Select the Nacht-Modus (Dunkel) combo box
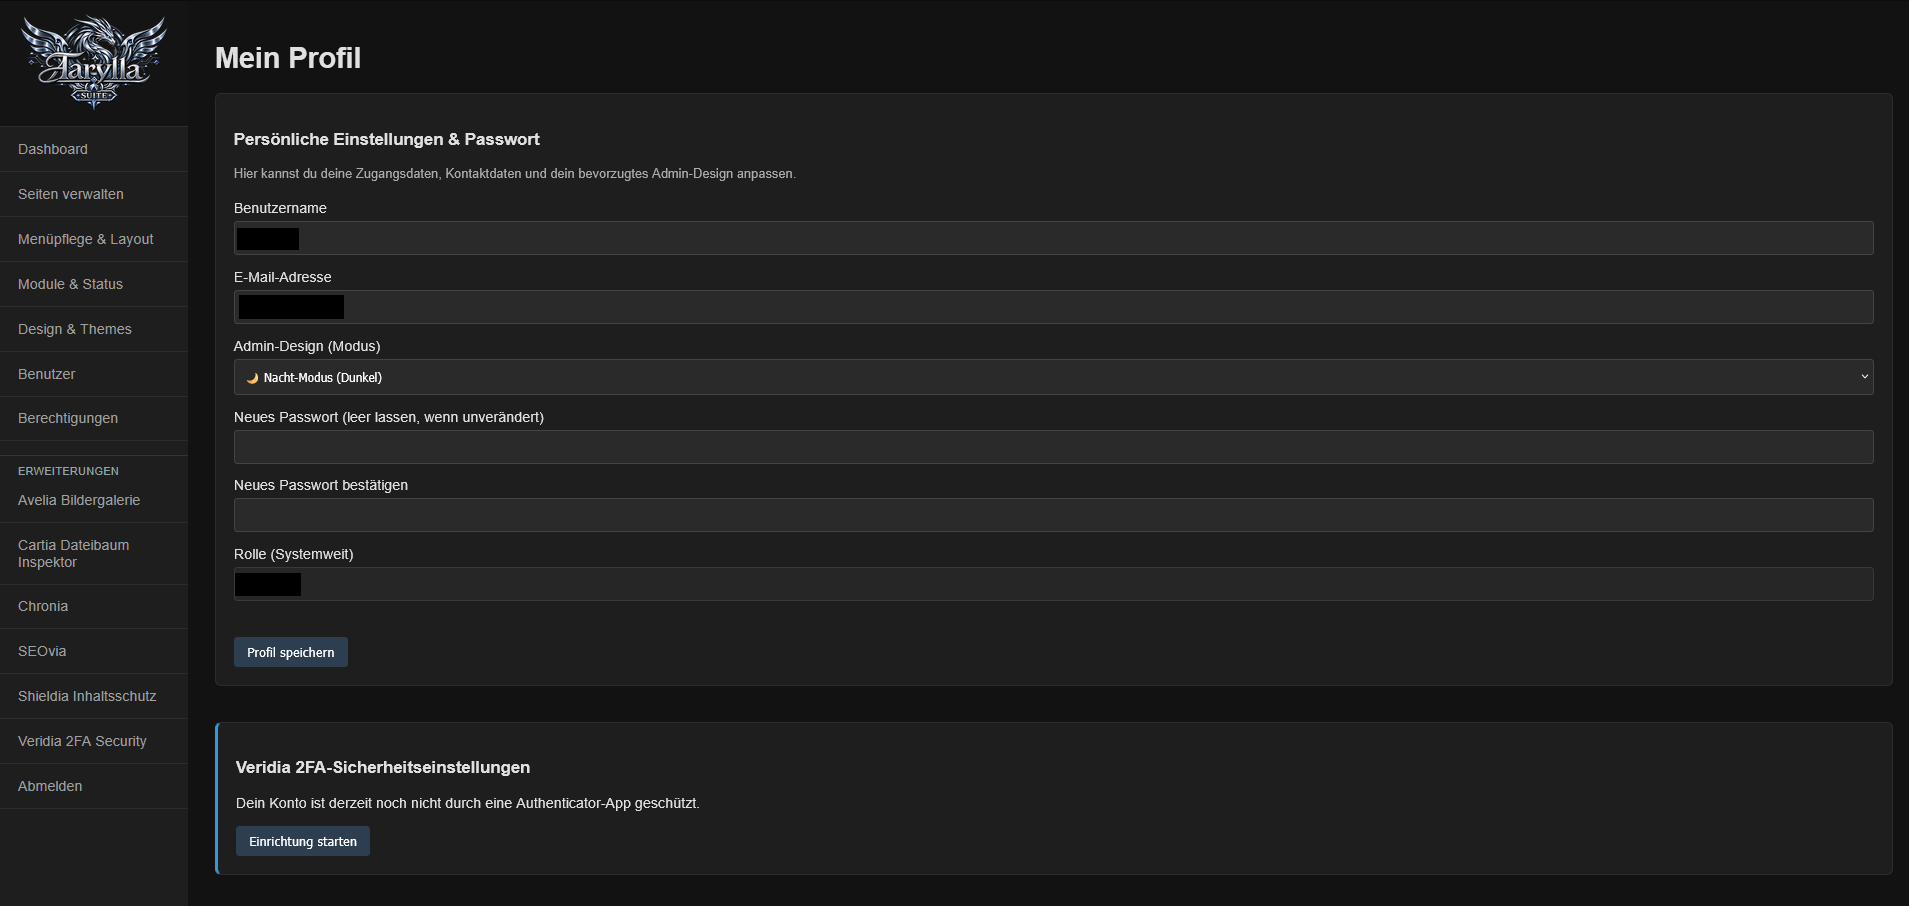This screenshot has height=906, width=1909. 1053,377
